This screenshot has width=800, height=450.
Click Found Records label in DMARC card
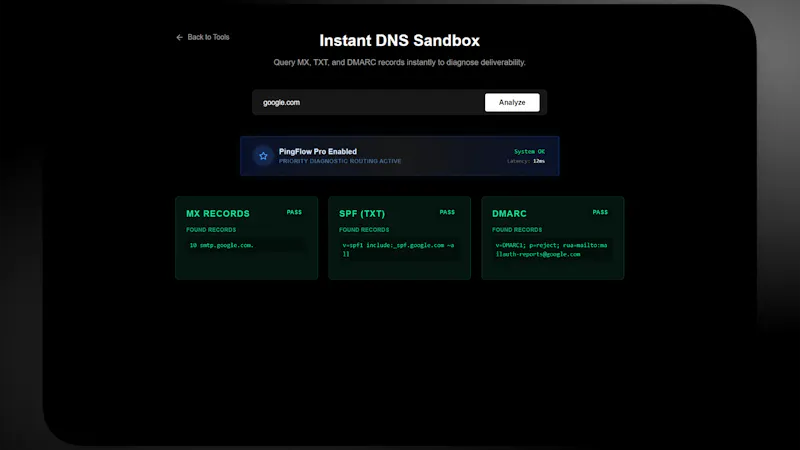coord(517,230)
